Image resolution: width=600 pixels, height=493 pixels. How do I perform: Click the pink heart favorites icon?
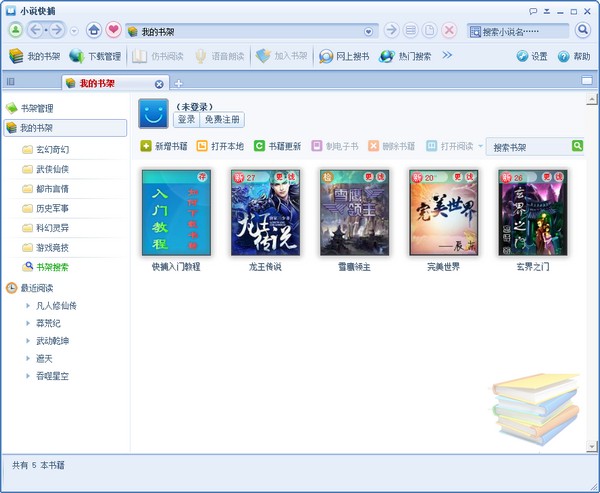pos(114,30)
